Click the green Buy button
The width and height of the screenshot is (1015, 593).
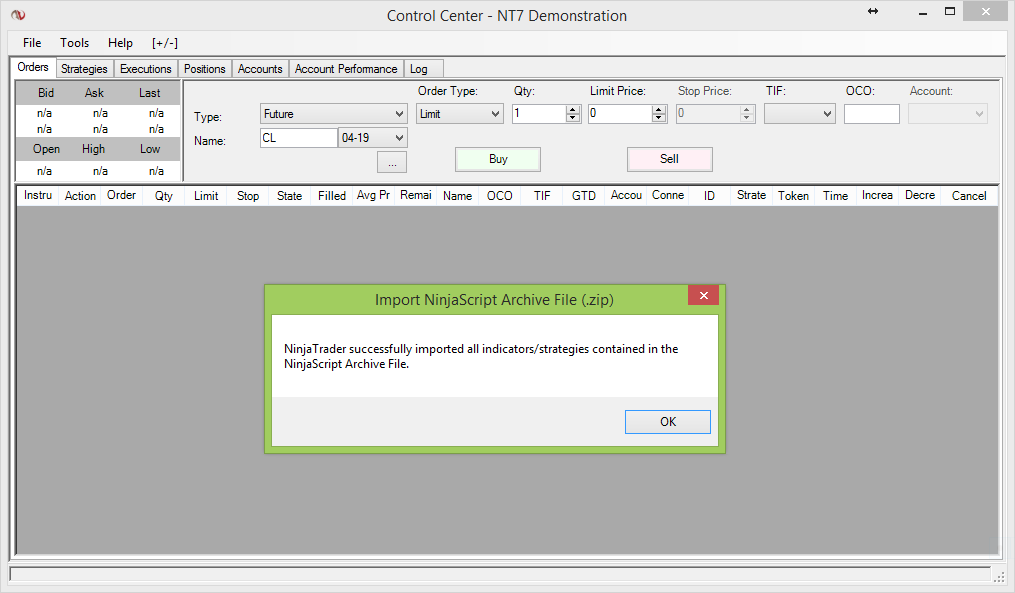coord(498,159)
